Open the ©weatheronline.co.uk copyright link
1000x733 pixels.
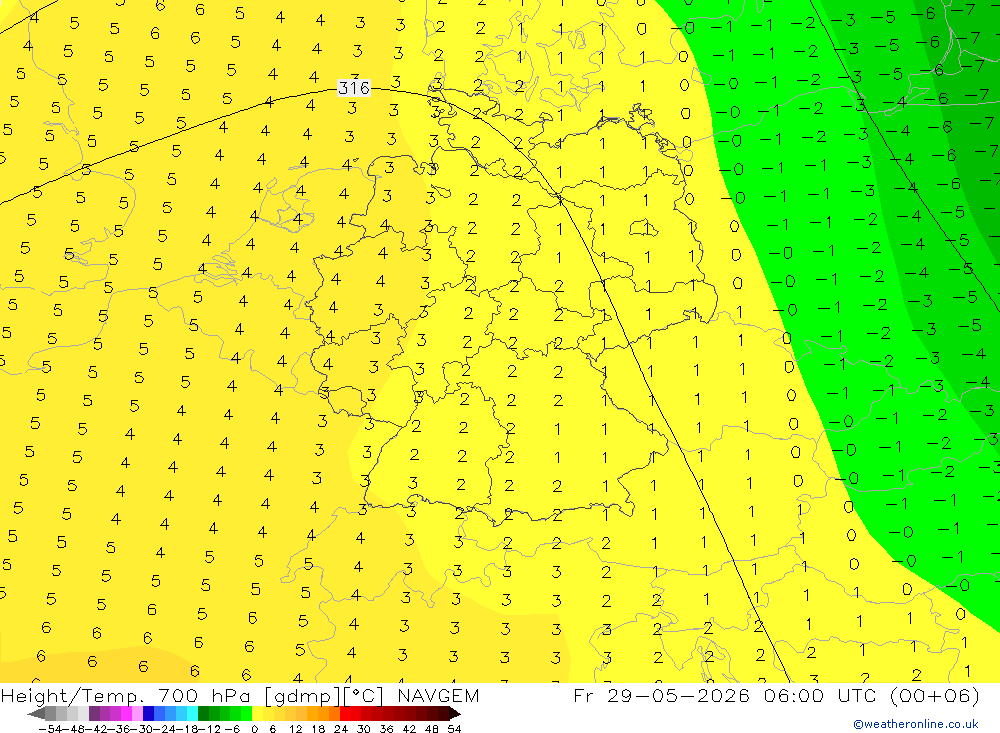coord(915,724)
